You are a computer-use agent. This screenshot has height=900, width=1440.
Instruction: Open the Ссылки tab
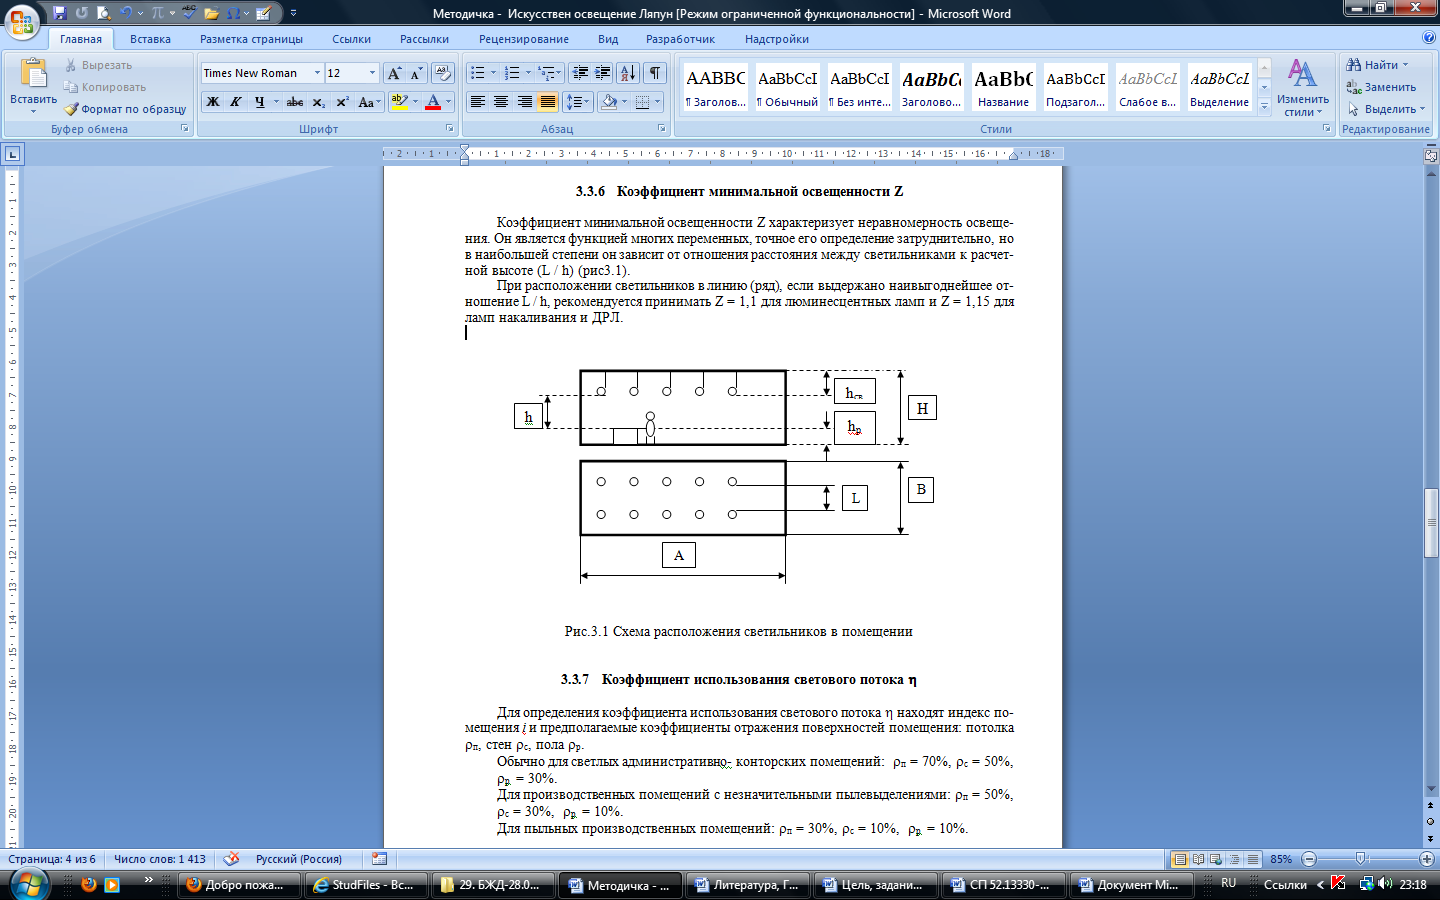351,39
